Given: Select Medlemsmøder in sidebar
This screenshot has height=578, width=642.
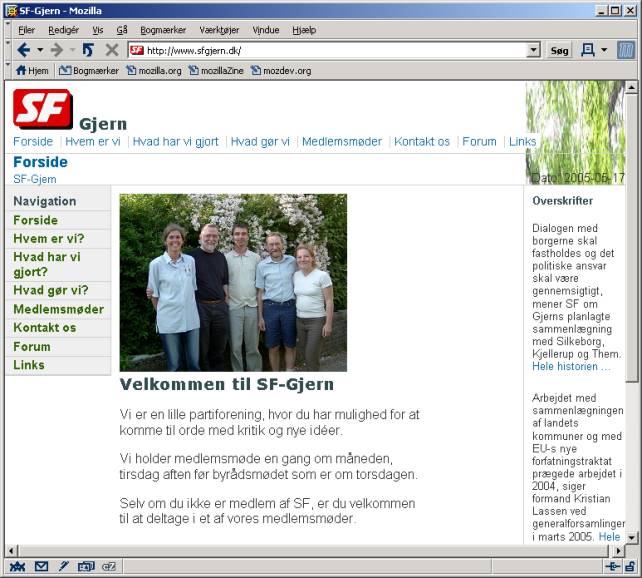Looking at the screenshot, I should (x=59, y=309).
